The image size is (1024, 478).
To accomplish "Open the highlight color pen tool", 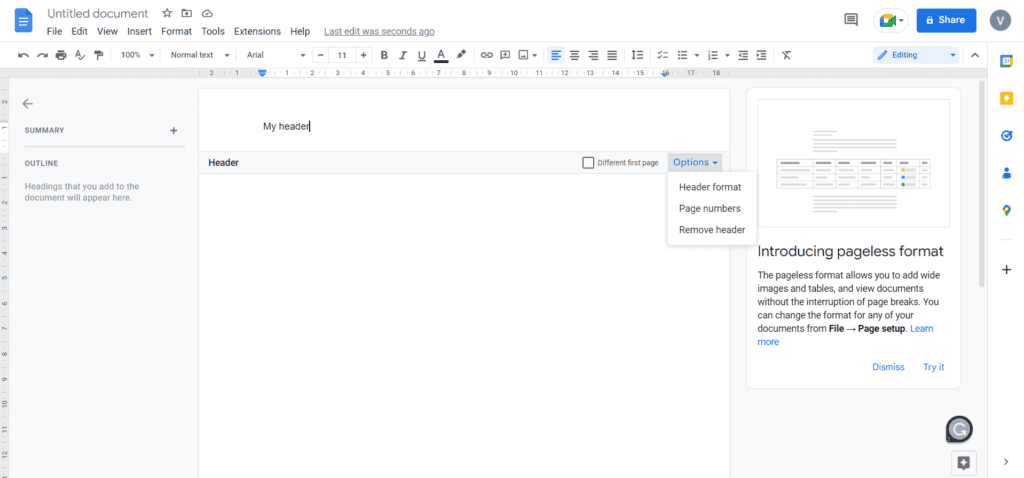I will point(461,55).
